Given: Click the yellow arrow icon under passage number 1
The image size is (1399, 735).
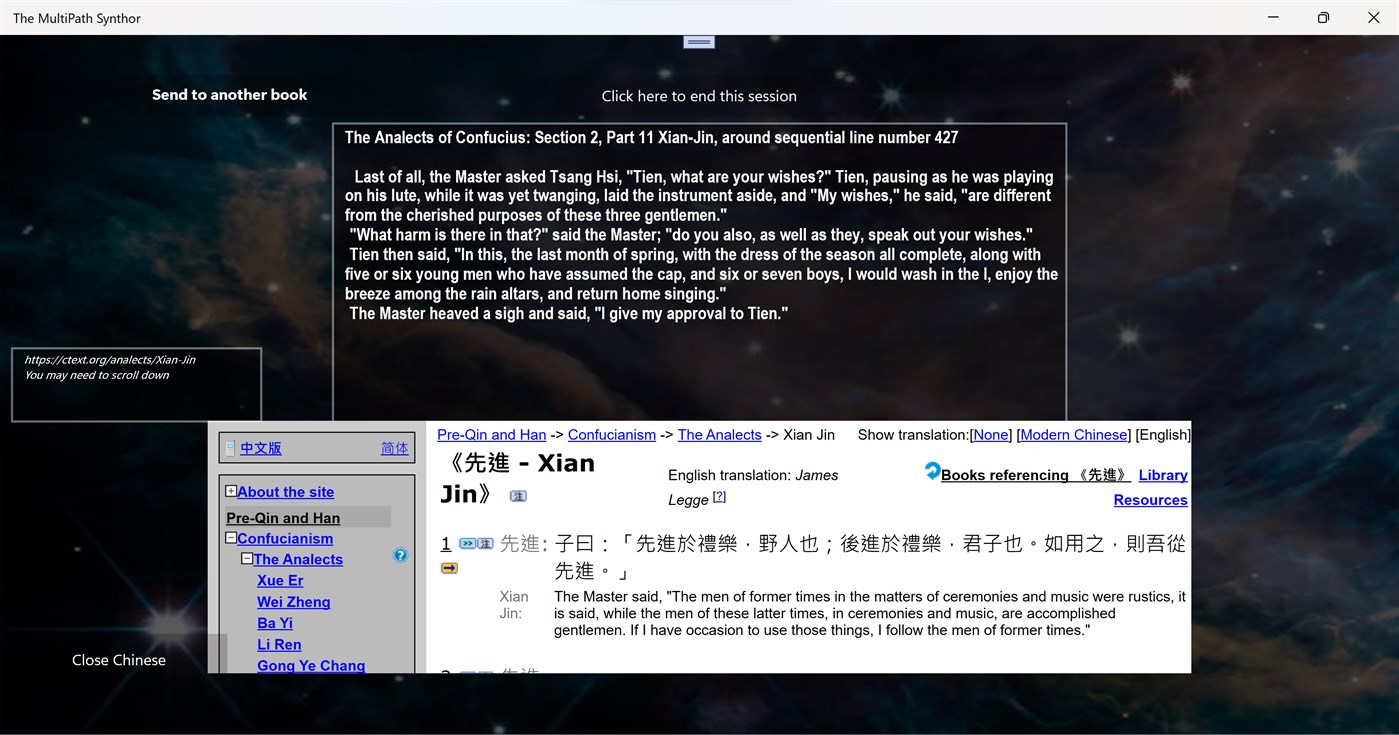Looking at the screenshot, I should coord(448,567).
